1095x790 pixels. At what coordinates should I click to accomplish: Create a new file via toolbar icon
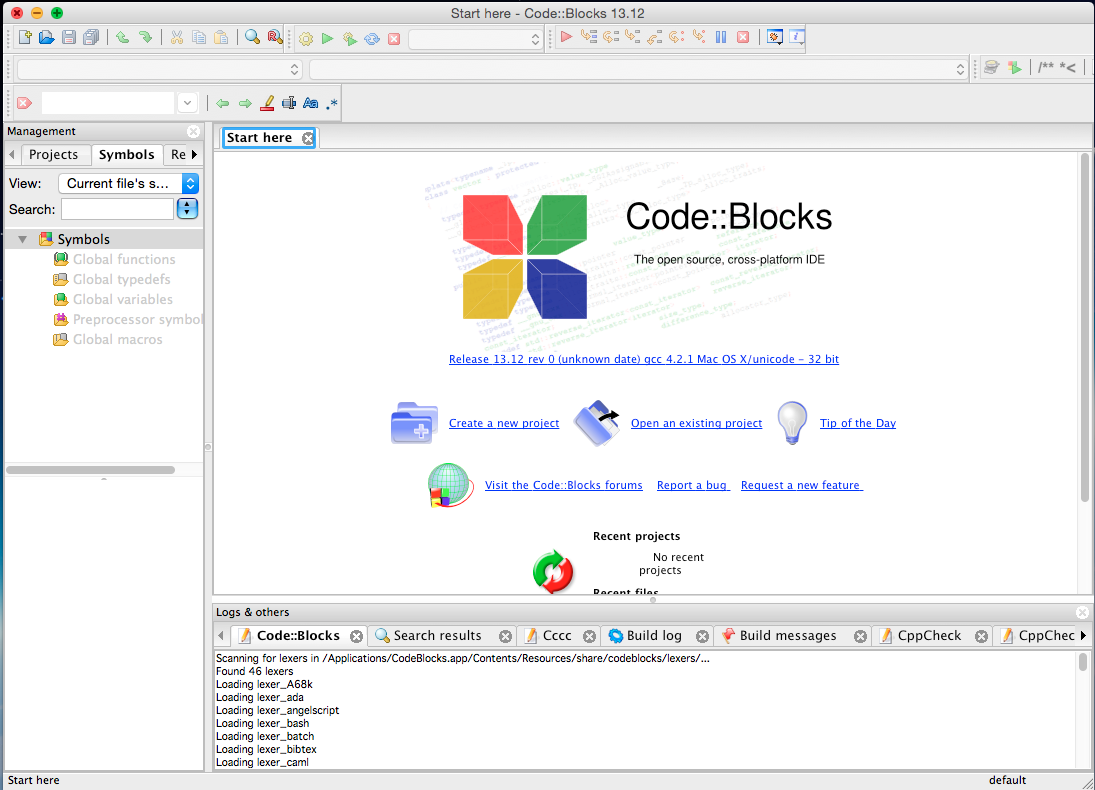coord(25,37)
